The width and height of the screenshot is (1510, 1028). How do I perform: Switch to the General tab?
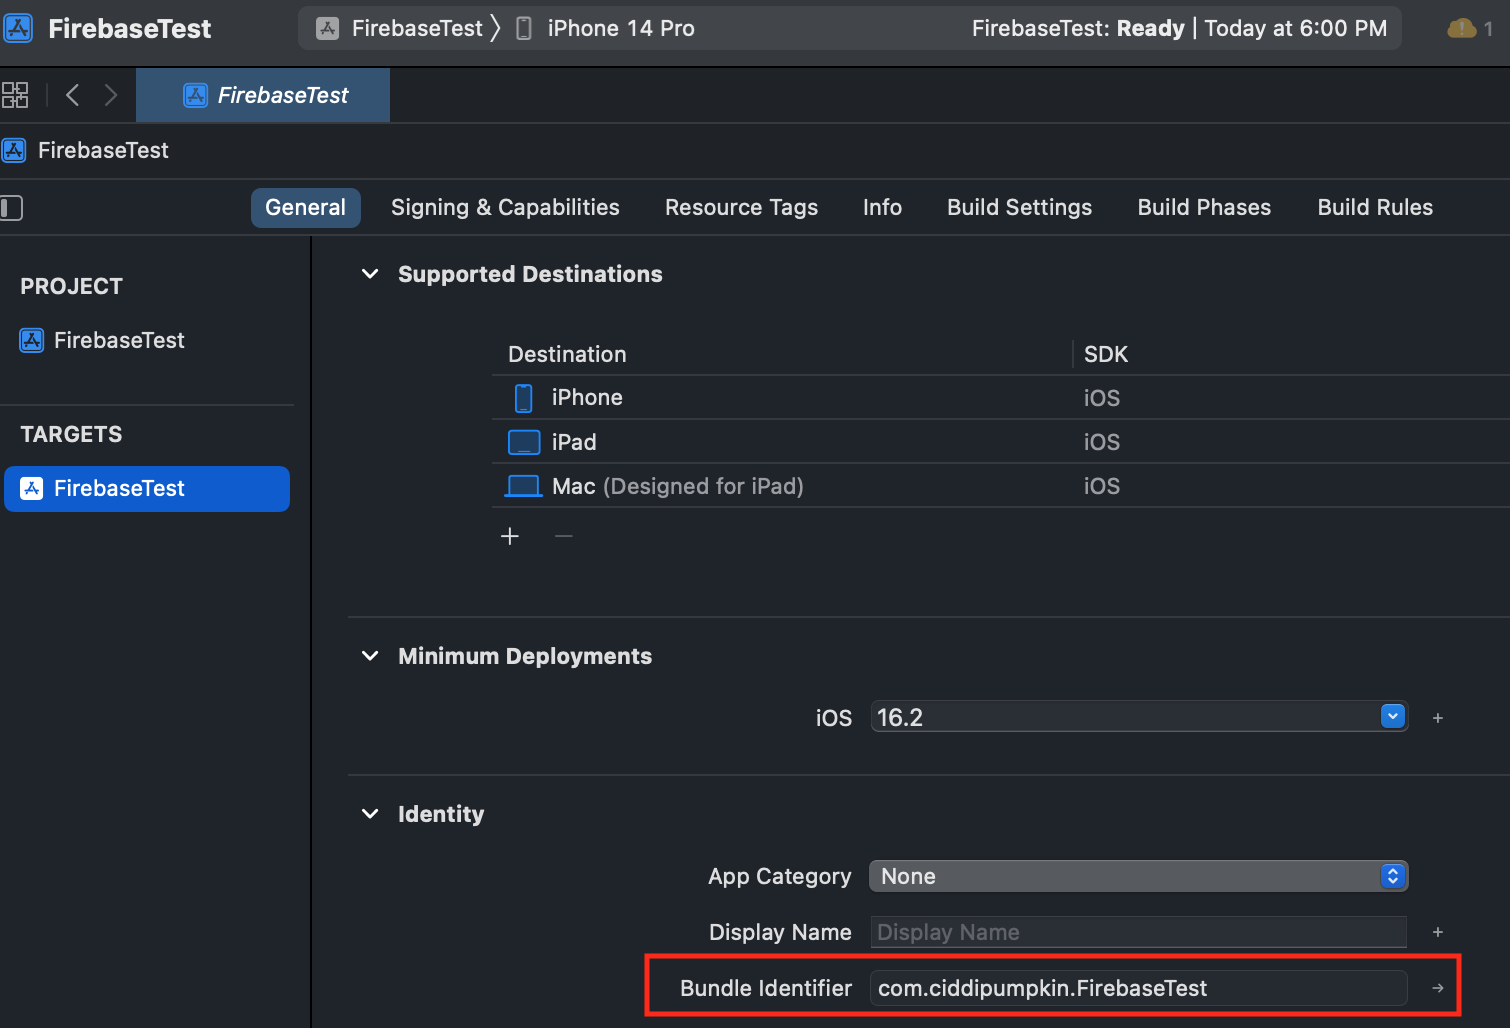[305, 207]
